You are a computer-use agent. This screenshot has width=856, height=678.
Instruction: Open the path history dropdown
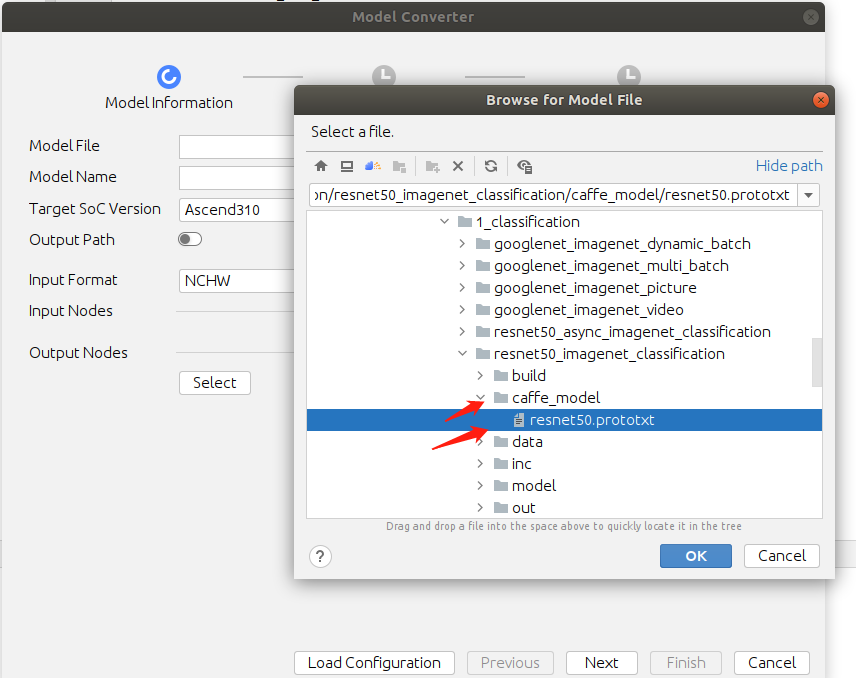809,195
